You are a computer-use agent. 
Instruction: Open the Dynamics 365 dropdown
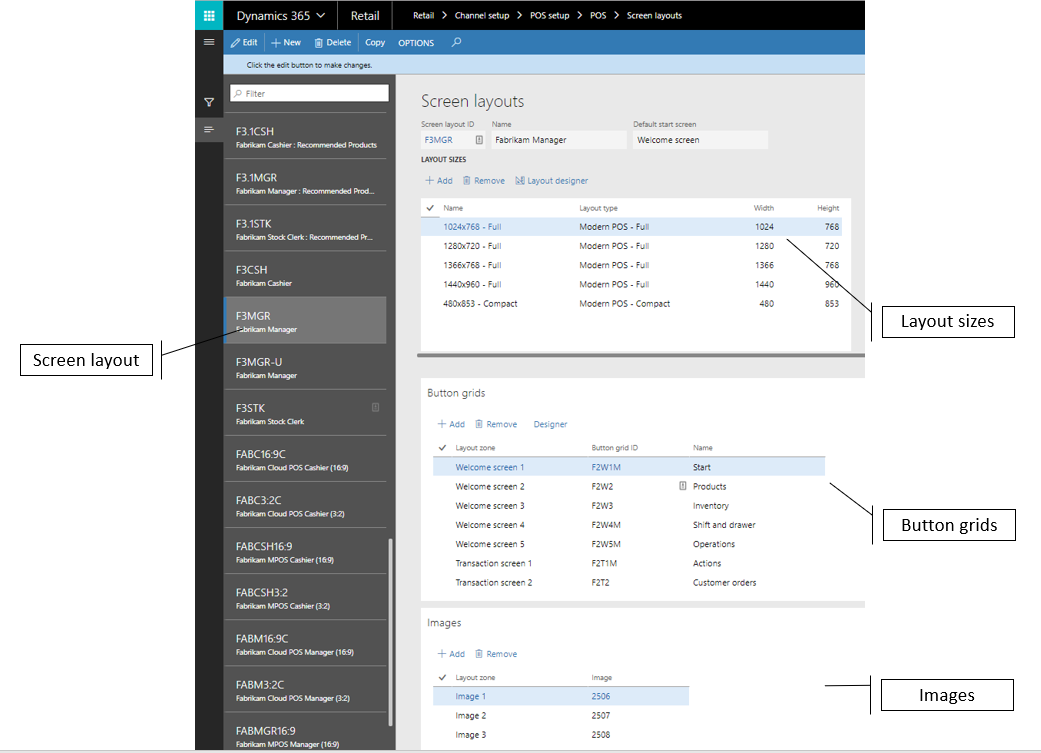282,15
